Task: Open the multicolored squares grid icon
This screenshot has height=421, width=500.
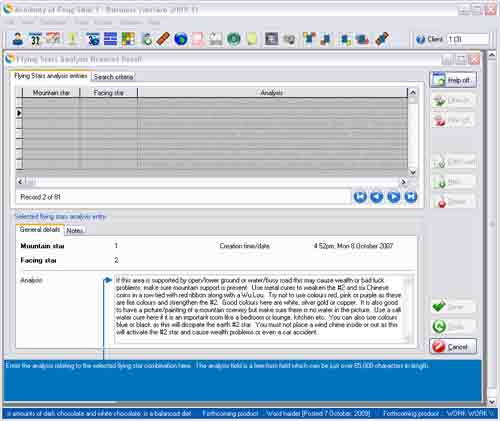Action: (128, 39)
